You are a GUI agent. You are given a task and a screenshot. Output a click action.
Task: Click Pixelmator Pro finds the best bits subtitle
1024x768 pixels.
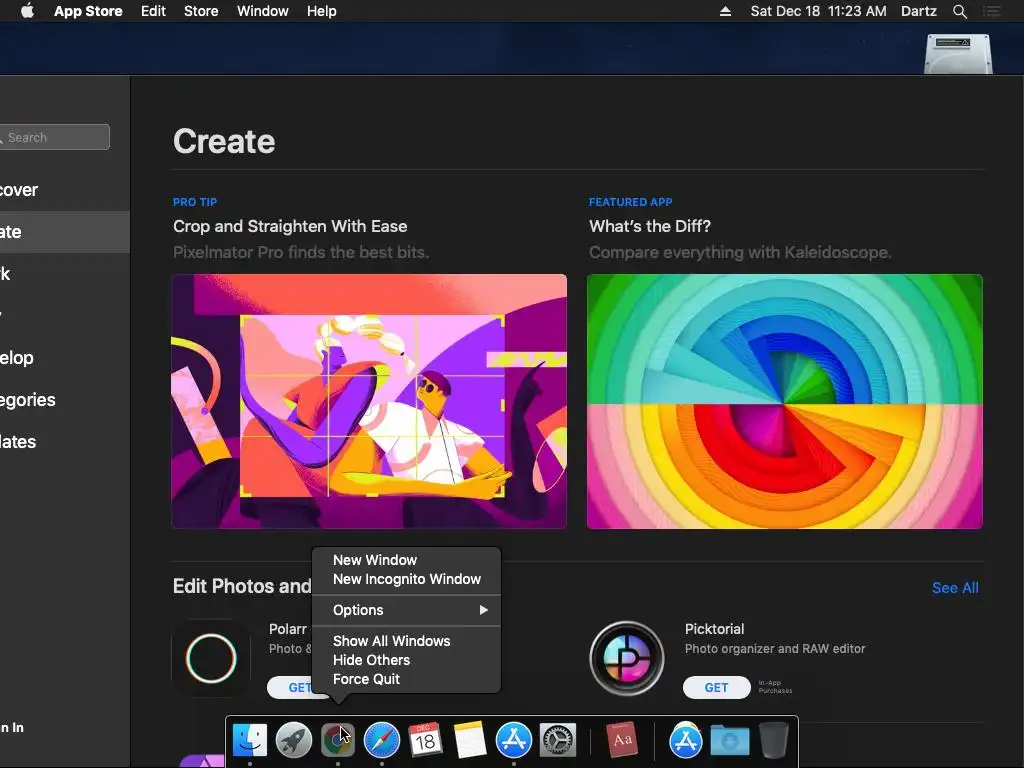(x=301, y=252)
